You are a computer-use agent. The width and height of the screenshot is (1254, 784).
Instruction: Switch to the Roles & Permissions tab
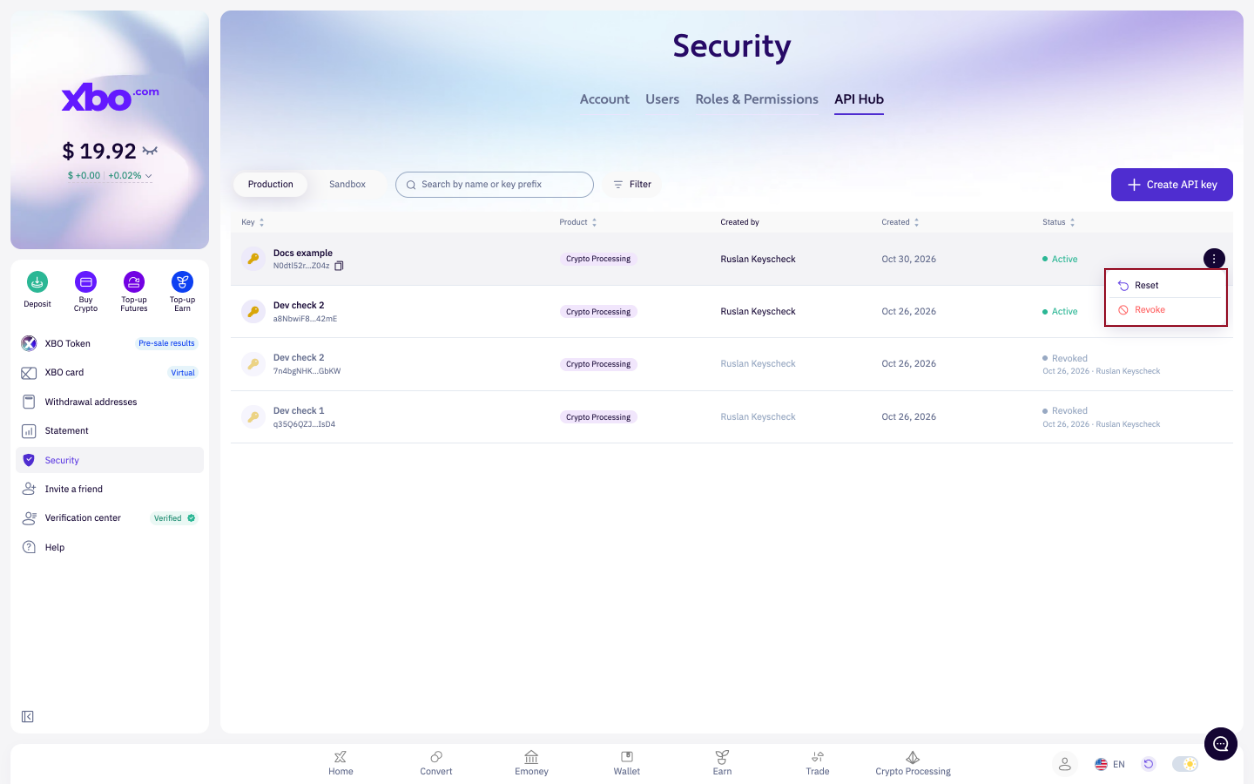[757, 99]
